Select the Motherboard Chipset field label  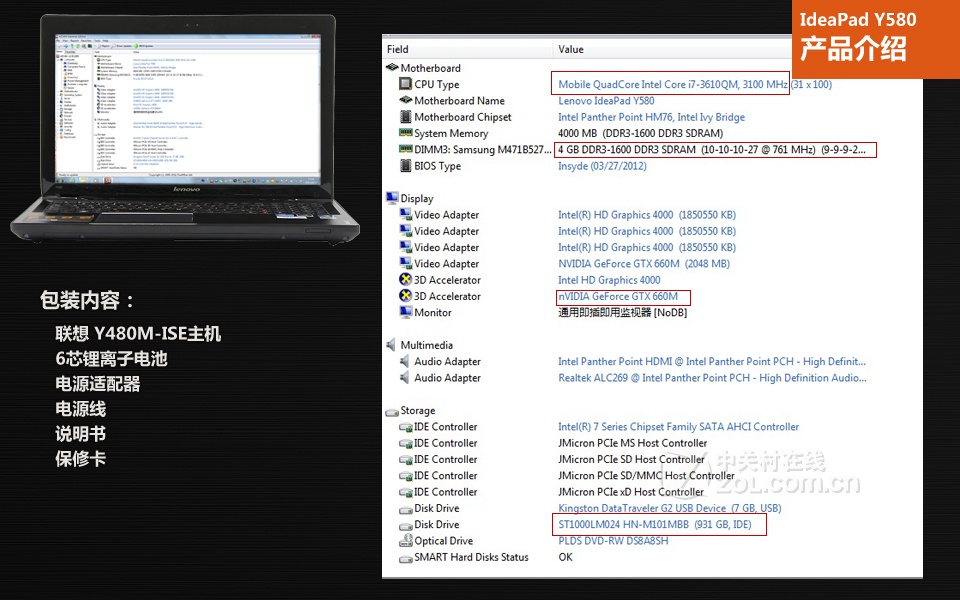coord(462,117)
